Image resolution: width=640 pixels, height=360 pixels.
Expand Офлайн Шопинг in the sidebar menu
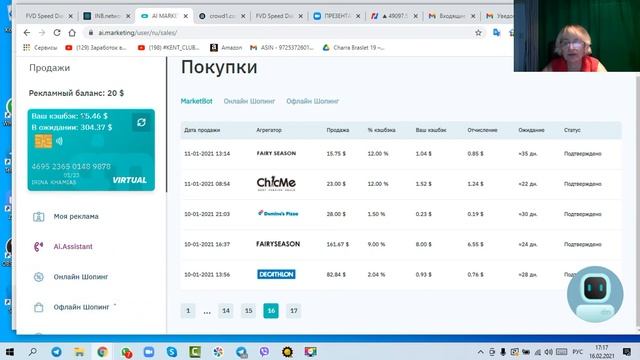click(81, 307)
